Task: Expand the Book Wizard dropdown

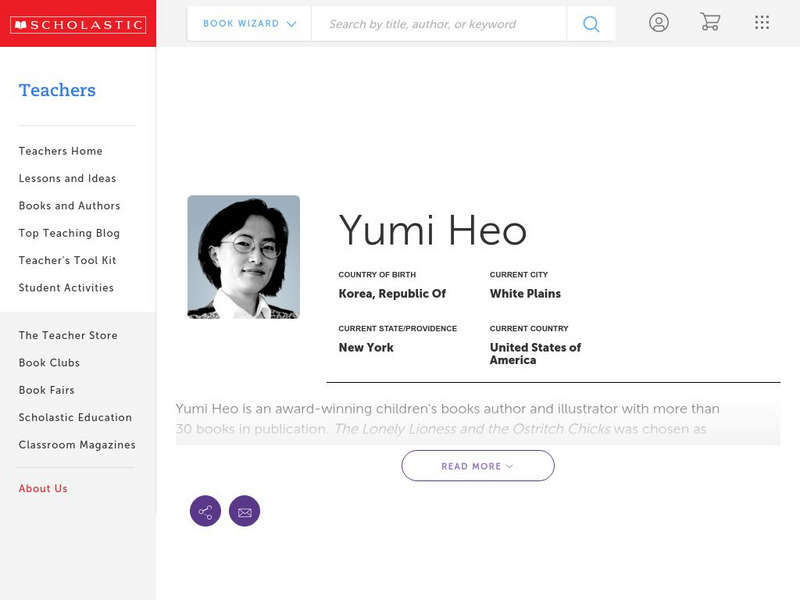Action: tap(249, 24)
